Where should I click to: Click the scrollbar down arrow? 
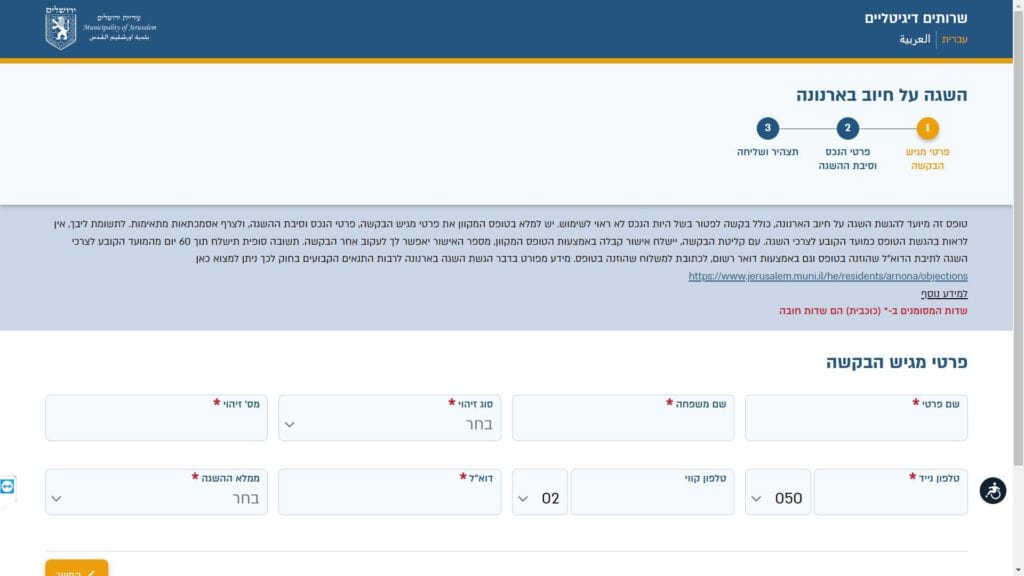[1018, 570]
